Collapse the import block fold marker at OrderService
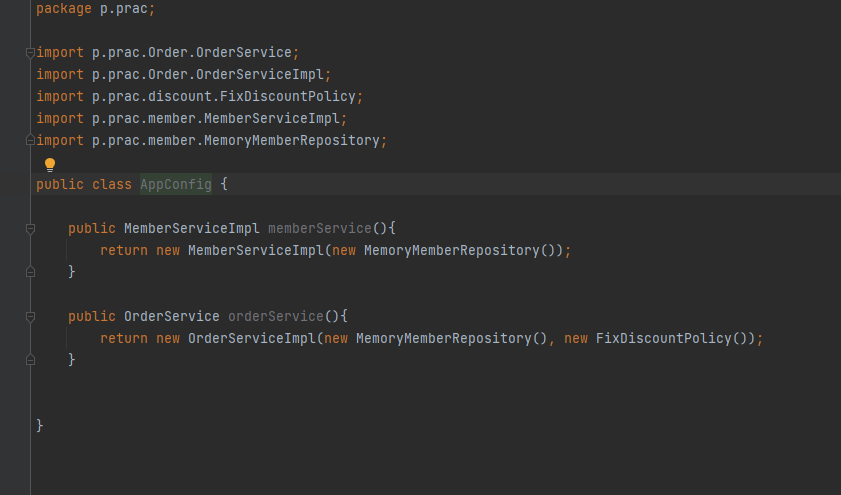 pos(31,53)
